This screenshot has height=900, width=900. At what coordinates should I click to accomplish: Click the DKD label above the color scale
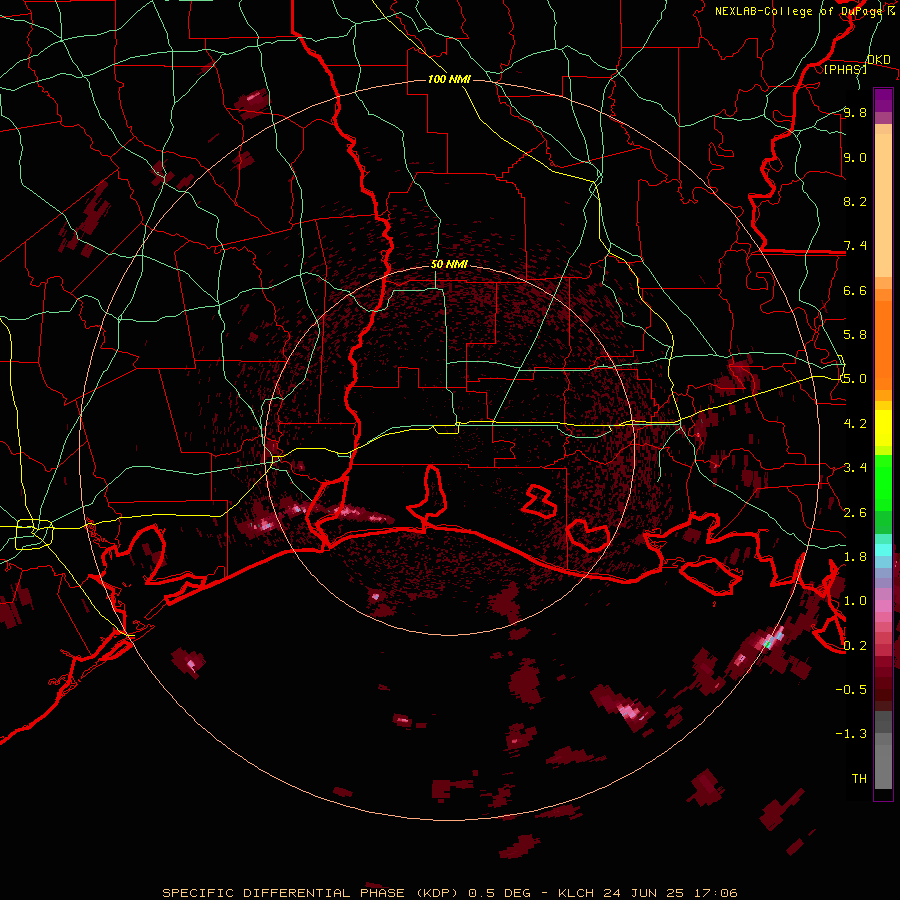pyautogui.click(x=878, y=59)
